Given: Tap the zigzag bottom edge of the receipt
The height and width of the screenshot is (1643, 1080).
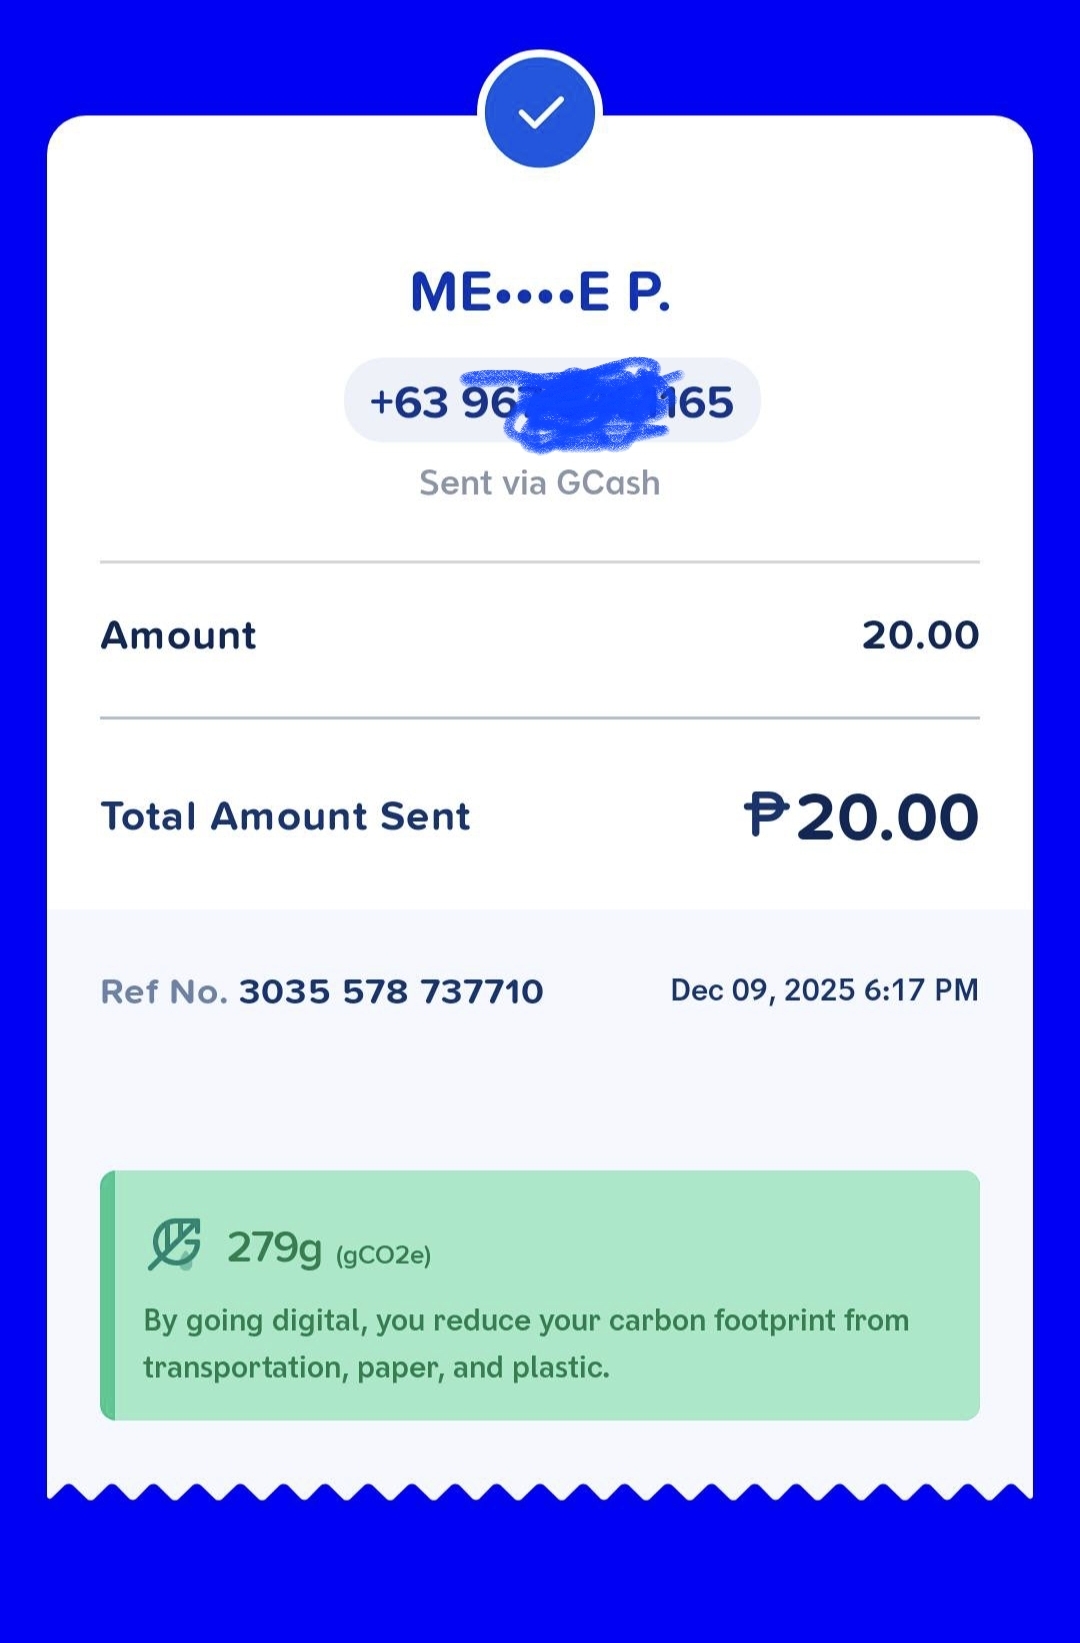Looking at the screenshot, I should tap(540, 1491).
